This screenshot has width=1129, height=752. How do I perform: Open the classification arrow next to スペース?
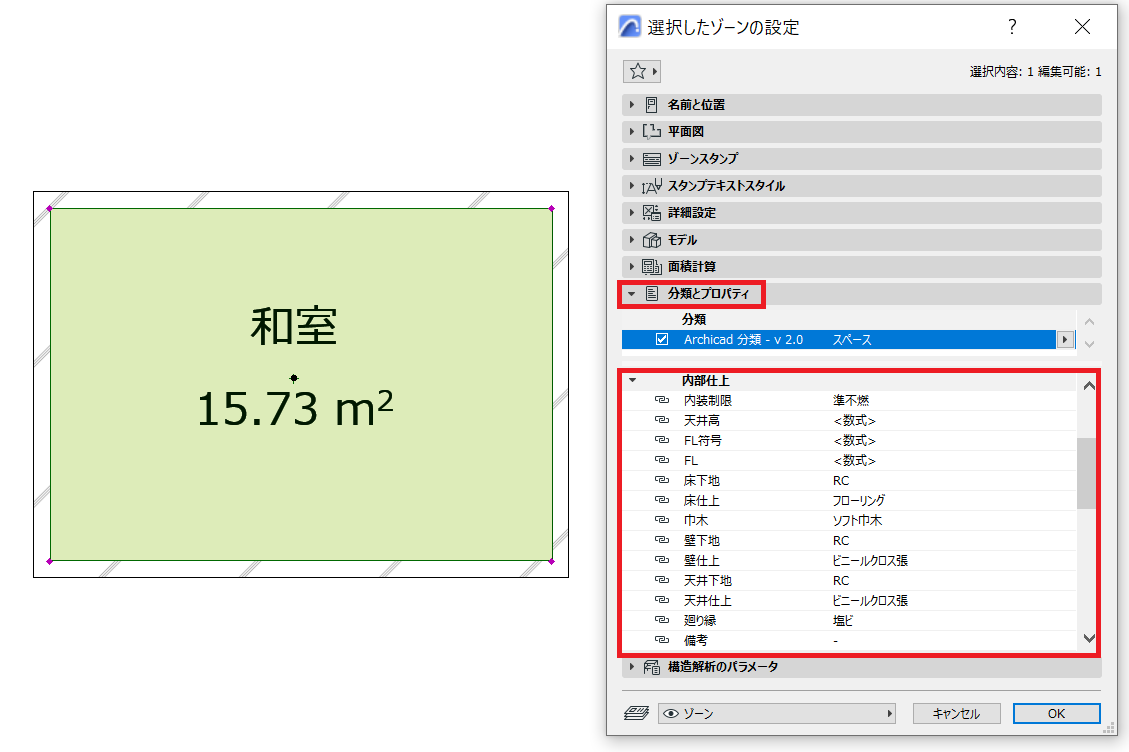pyautogui.click(x=1065, y=339)
